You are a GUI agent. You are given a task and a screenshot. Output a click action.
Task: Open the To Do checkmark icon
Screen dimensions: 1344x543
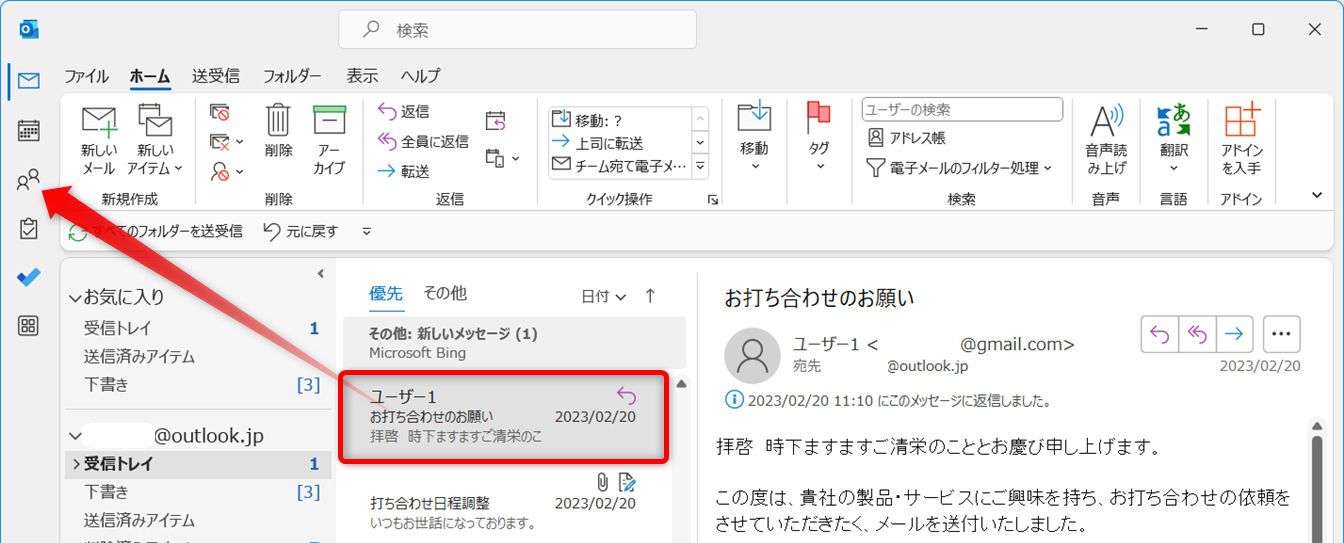click(x=29, y=277)
